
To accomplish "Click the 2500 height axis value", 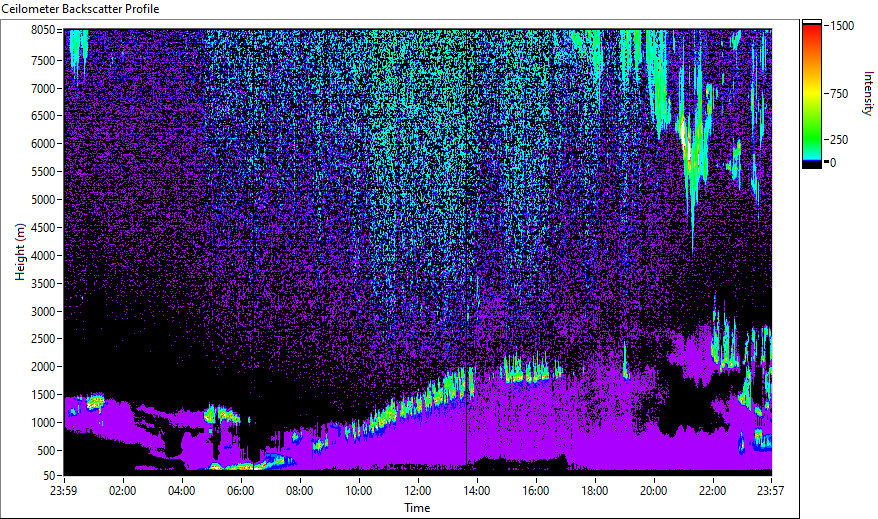I will tap(43, 339).
